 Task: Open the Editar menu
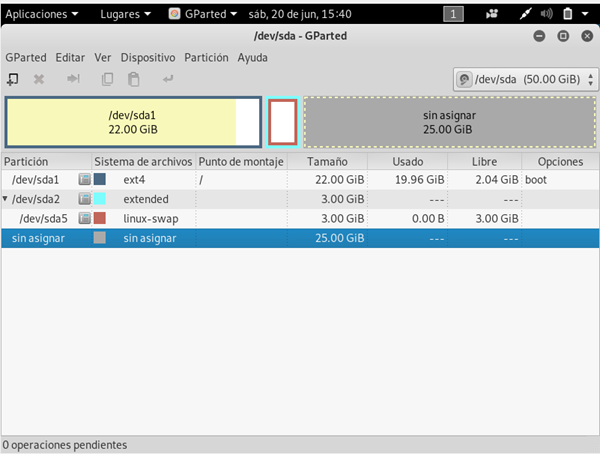70,58
